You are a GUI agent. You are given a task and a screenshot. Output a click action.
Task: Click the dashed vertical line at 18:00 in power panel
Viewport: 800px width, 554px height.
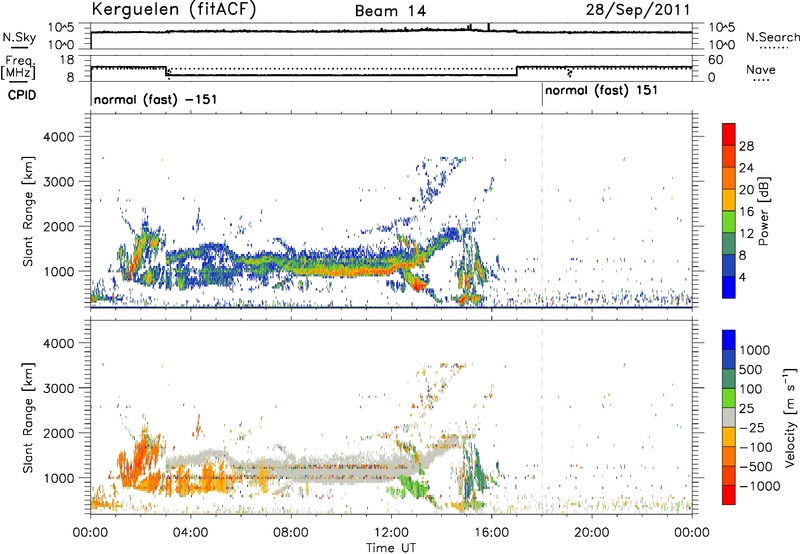[x=542, y=209]
